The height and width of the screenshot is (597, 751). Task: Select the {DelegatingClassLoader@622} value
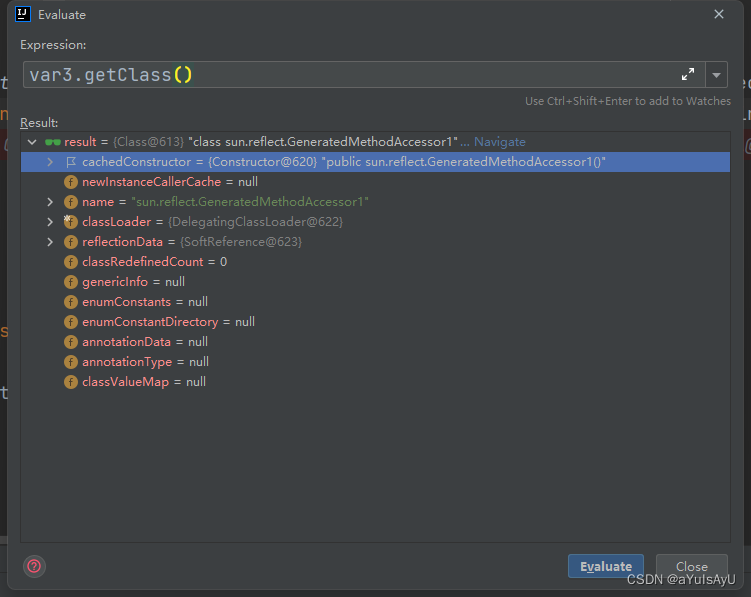pos(255,222)
